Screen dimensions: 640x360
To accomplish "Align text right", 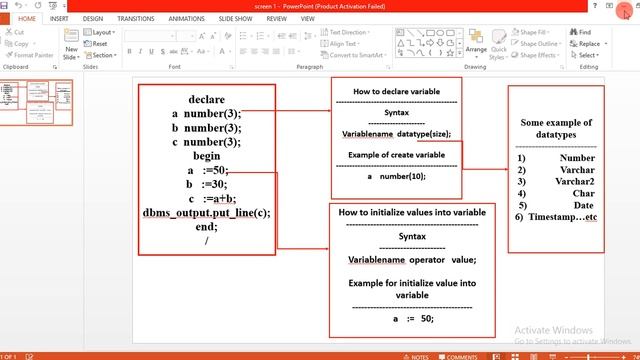I will (x=265, y=51).
